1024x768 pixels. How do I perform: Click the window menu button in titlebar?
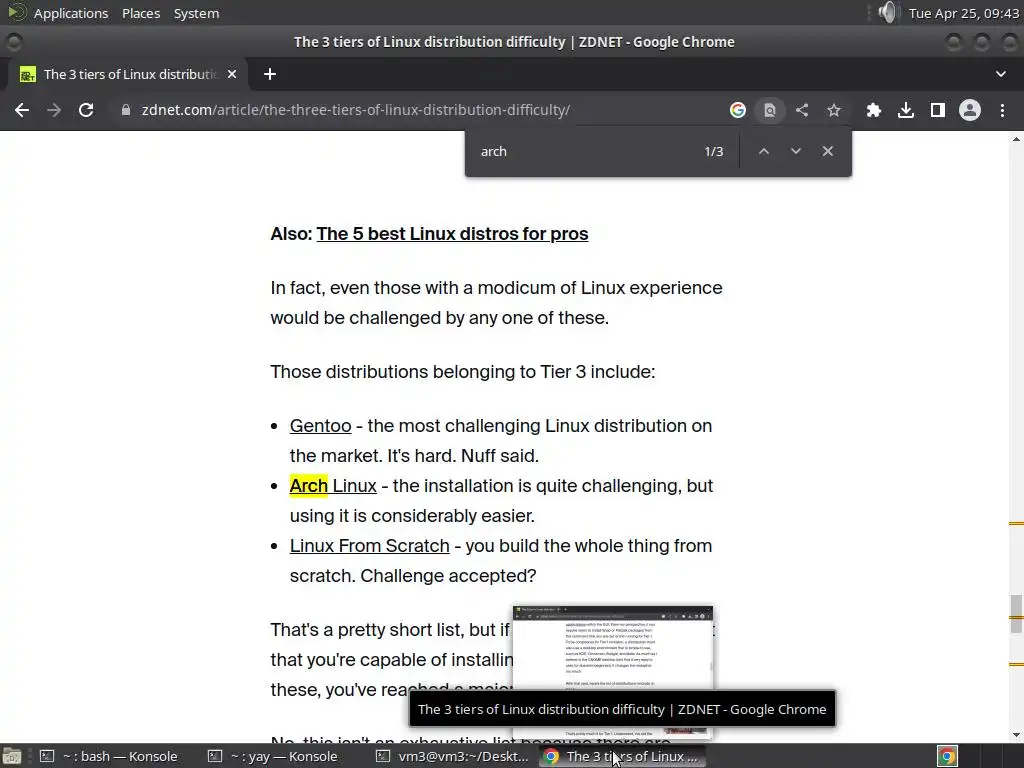[14, 42]
